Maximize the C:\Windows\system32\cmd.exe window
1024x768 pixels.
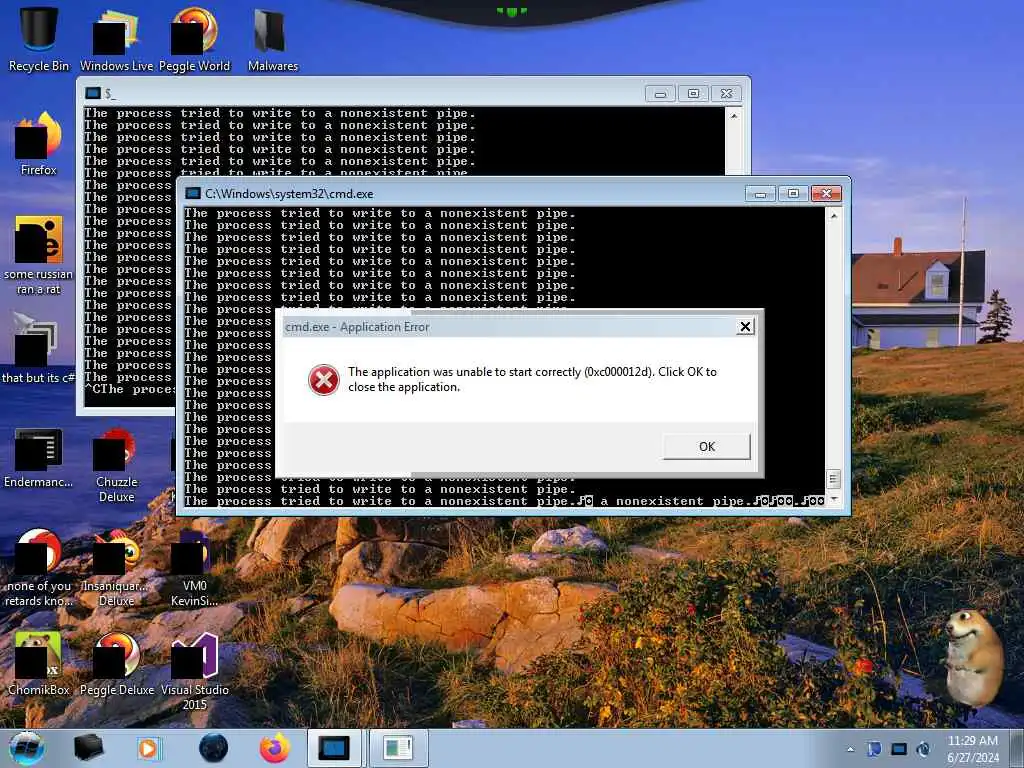793,194
